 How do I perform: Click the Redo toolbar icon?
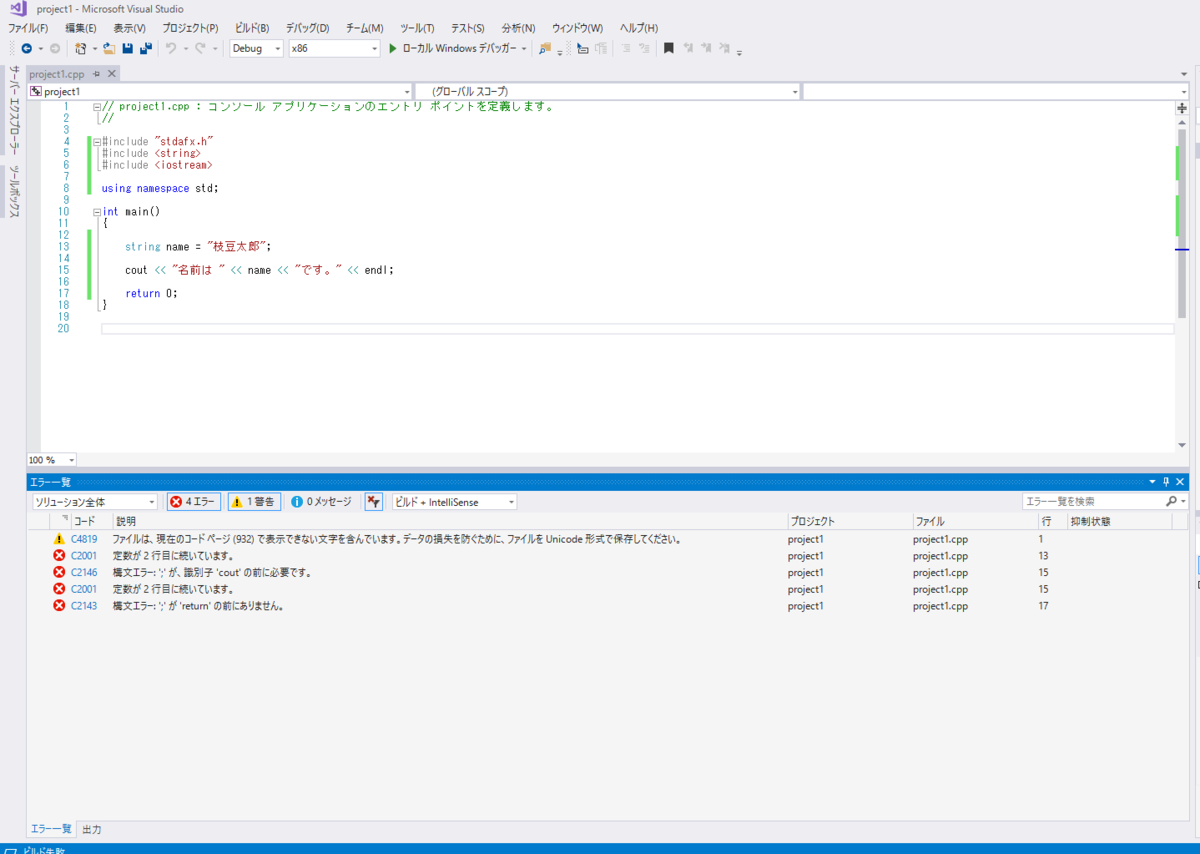[x=200, y=48]
